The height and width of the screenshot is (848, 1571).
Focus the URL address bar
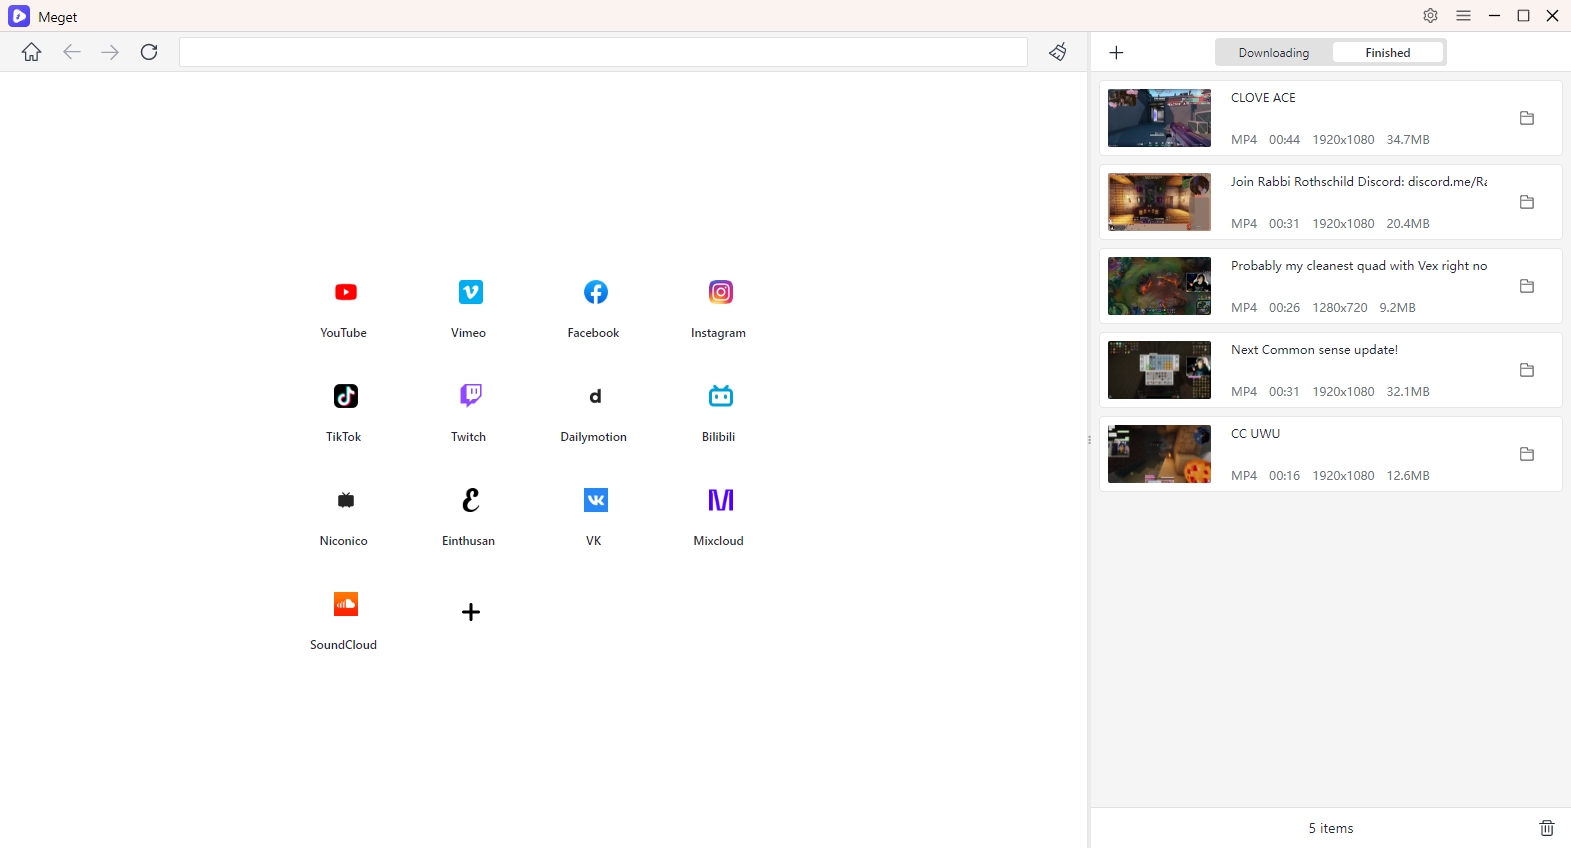tap(603, 52)
